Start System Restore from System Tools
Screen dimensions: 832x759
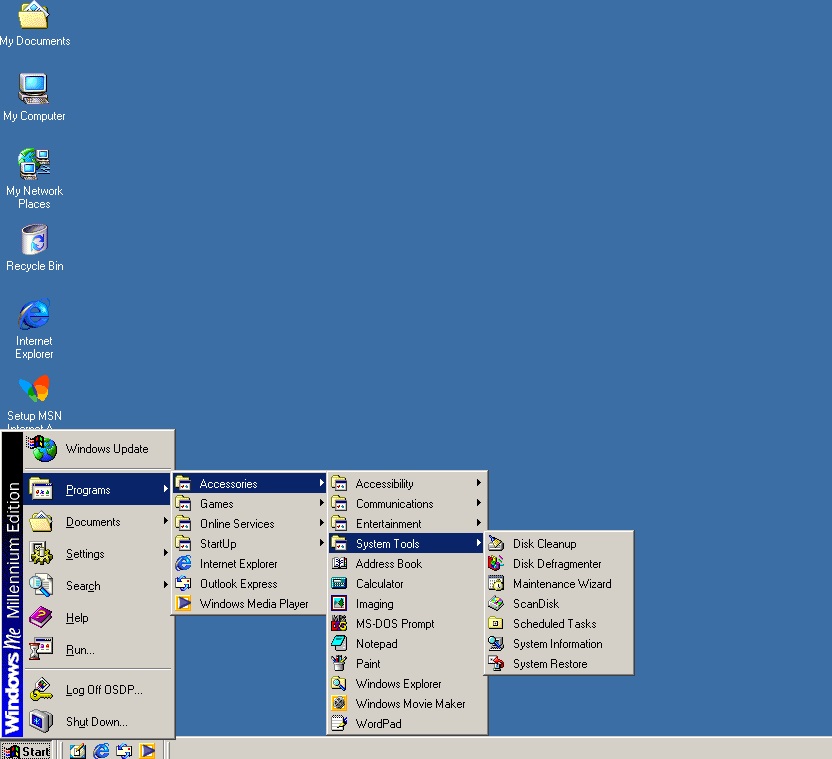(549, 664)
